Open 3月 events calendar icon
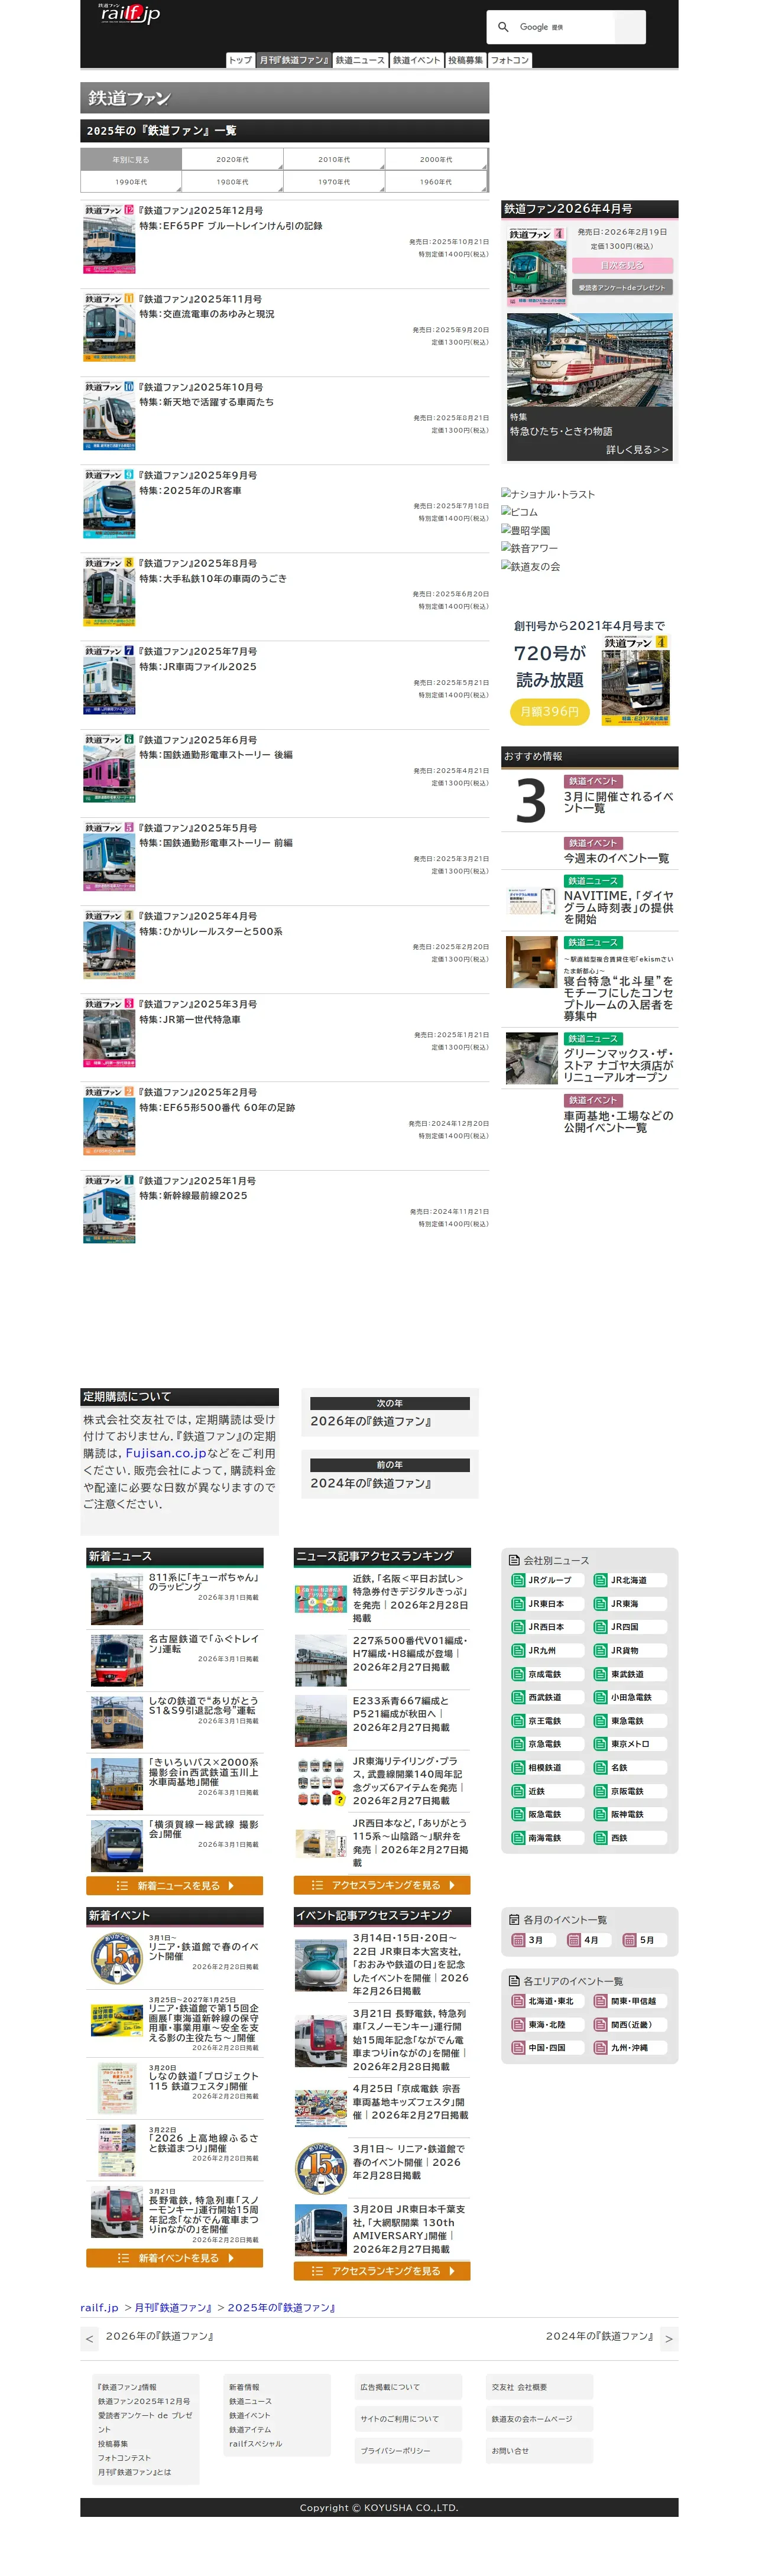The width and height of the screenshot is (759, 2576). coord(518,1940)
